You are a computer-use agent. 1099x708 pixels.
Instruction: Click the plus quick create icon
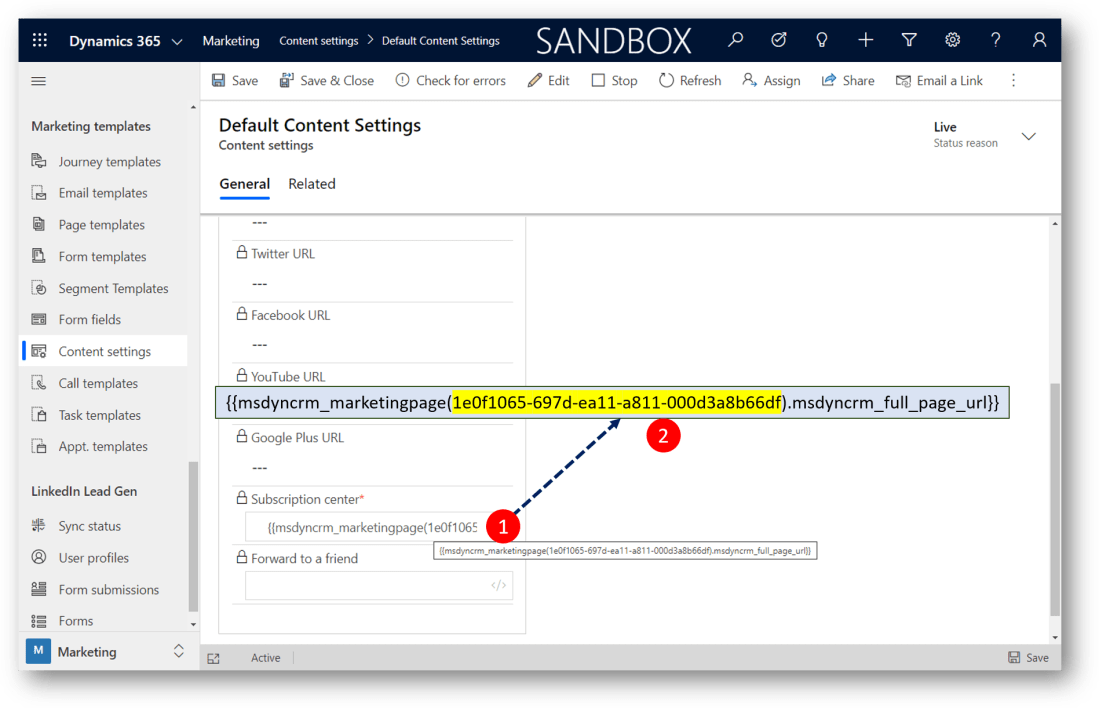coord(866,41)
